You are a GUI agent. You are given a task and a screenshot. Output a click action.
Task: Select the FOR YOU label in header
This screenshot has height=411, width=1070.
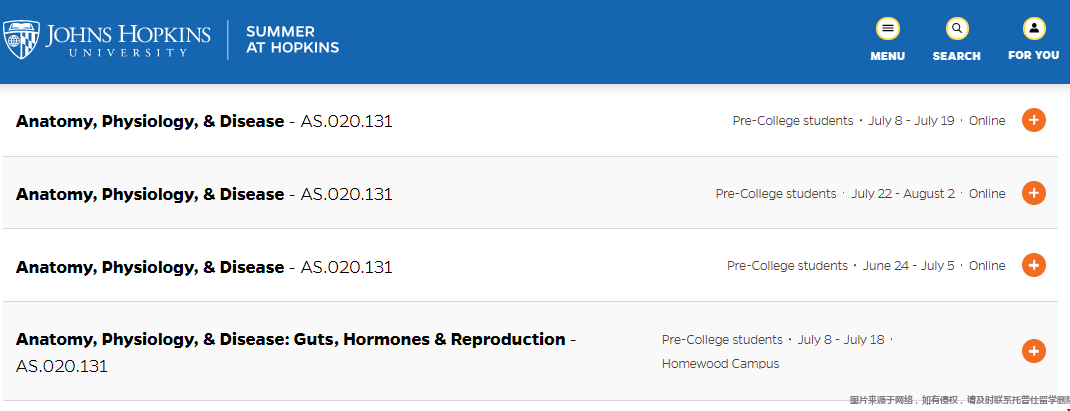click(1034, 55)
